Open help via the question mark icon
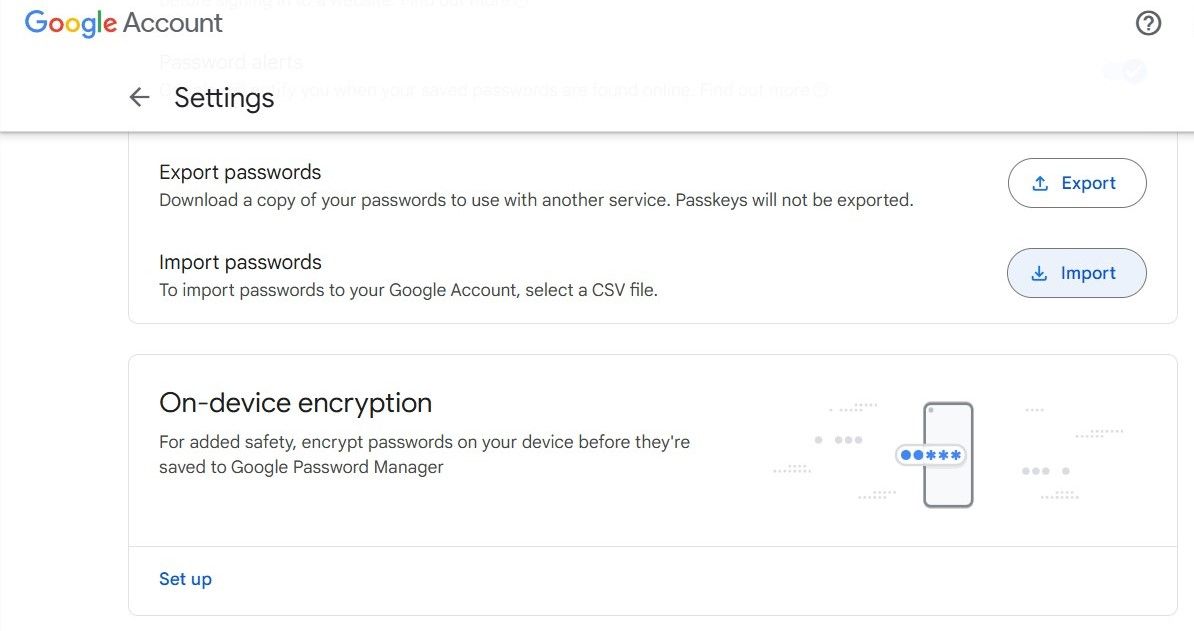 [x=1148, y=22]
